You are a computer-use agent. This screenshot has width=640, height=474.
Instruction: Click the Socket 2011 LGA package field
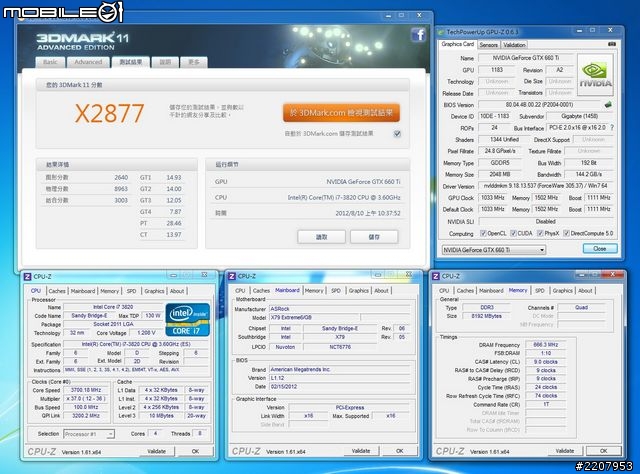(x=113, y=324)
